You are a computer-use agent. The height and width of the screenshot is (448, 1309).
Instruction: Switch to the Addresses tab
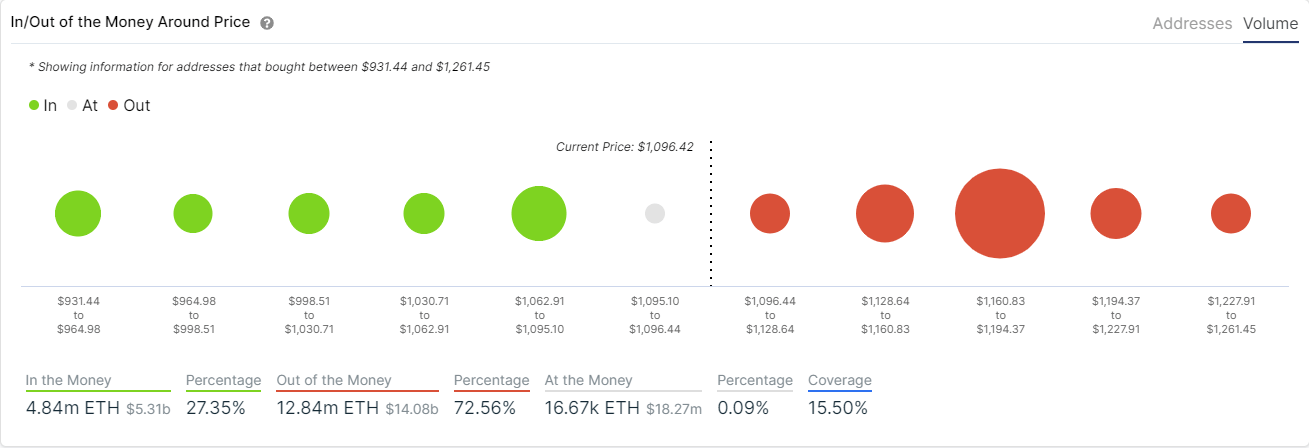pos(1192,23)
